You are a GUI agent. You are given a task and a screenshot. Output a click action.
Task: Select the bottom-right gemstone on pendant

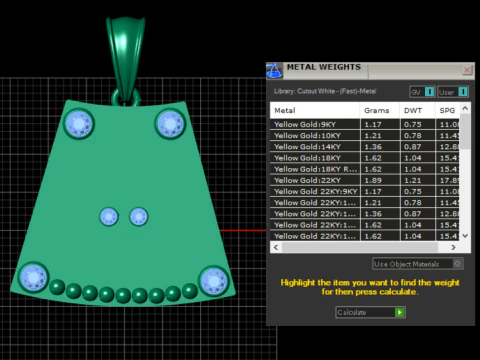point(214,281)
